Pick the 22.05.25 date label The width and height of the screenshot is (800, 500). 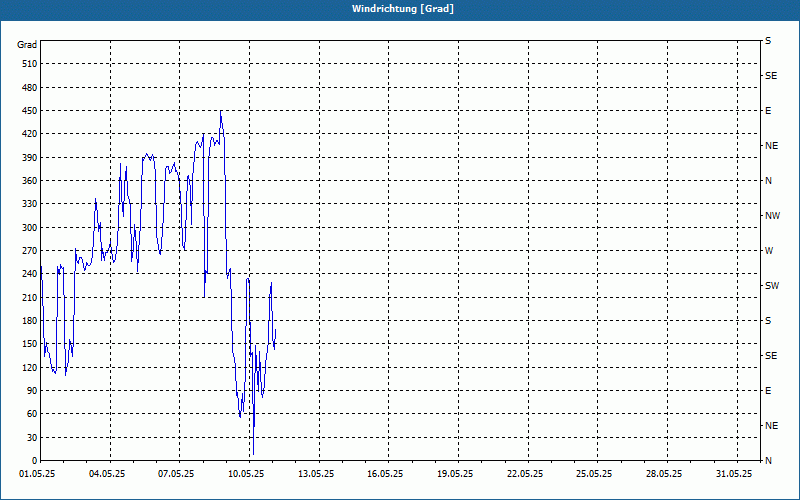click(525, 474)
